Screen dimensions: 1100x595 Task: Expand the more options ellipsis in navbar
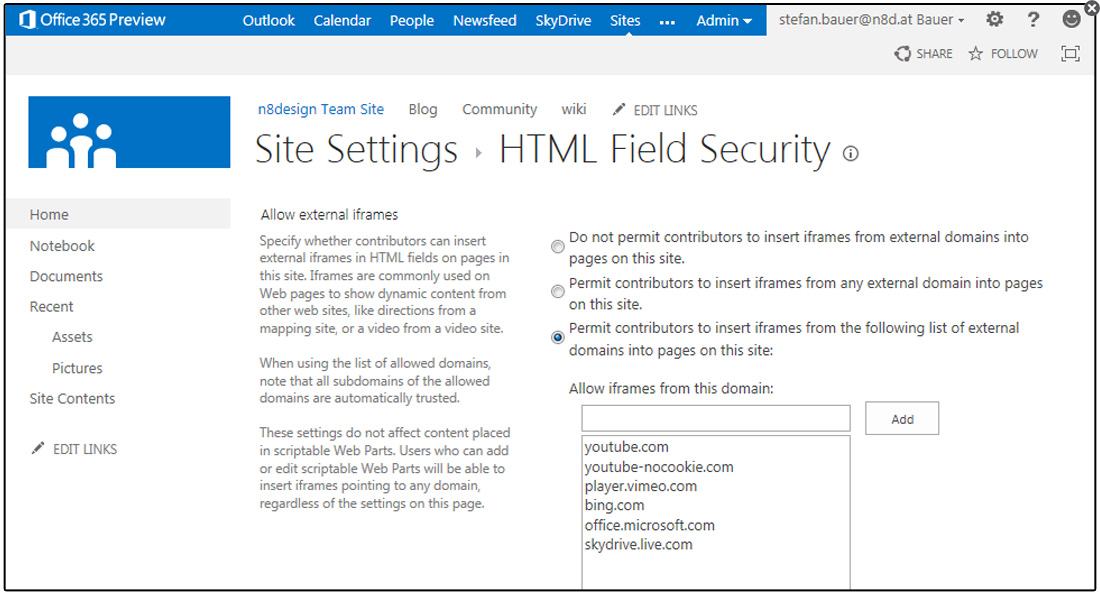point(667,22)
